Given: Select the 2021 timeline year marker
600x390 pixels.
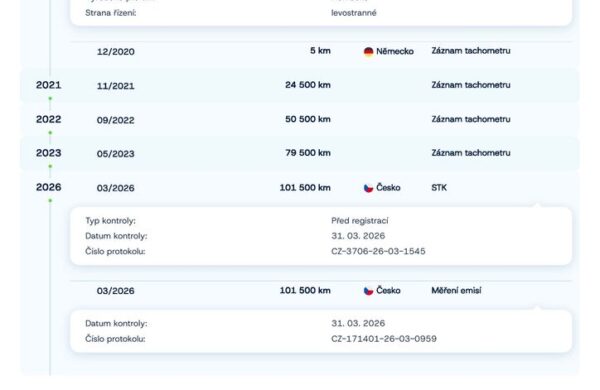Looking at the screenshot, I should pyautogui.click(x=49, y=85).
